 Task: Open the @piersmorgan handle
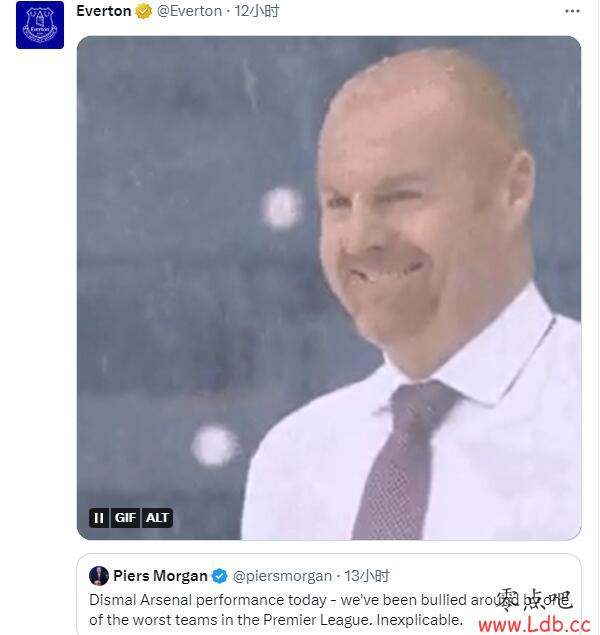point(282,575)
